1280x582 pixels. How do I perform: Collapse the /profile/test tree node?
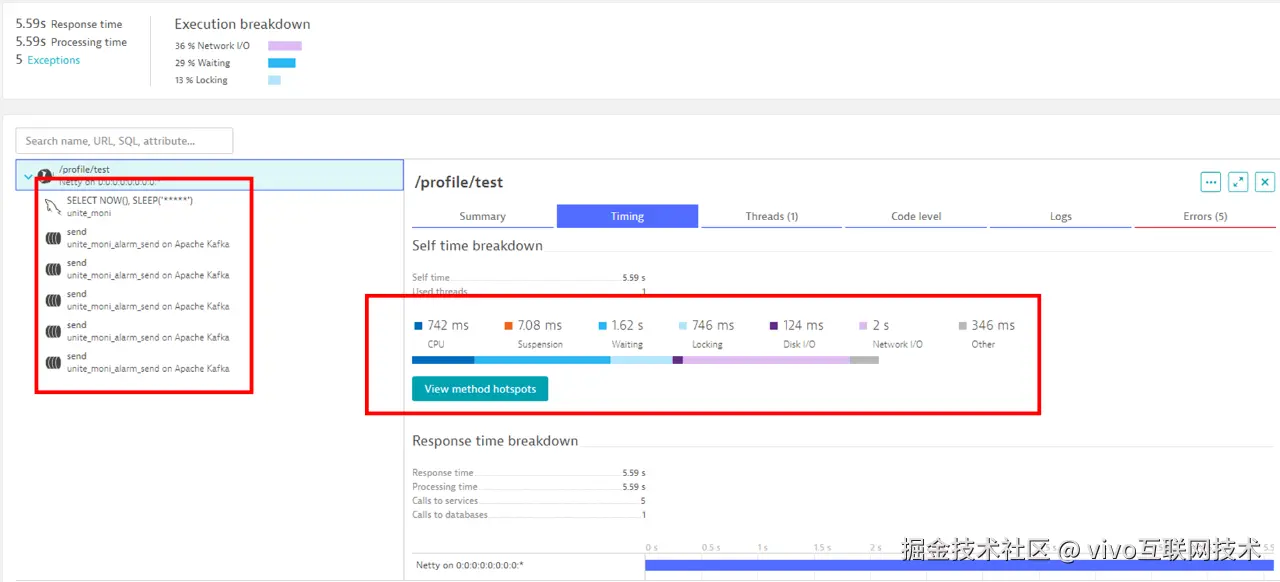click(28, 176)
